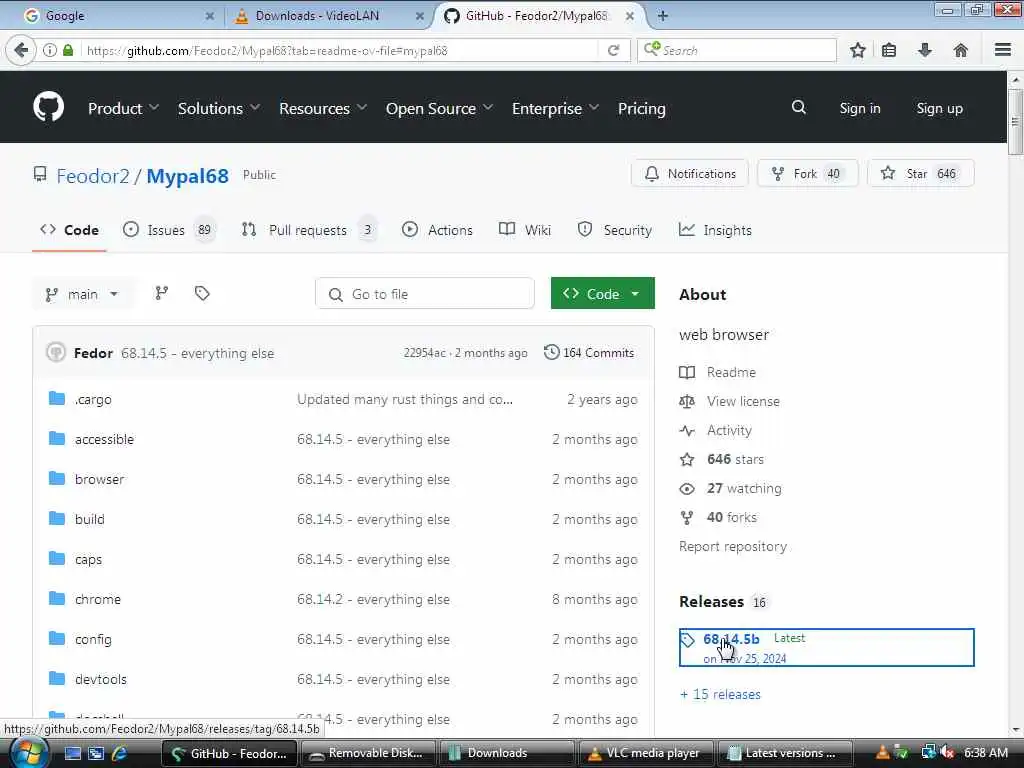Open the Wiki tab
Image resolution: width=1024 pixels, height=768 pixels.
(x=525, y=230)
